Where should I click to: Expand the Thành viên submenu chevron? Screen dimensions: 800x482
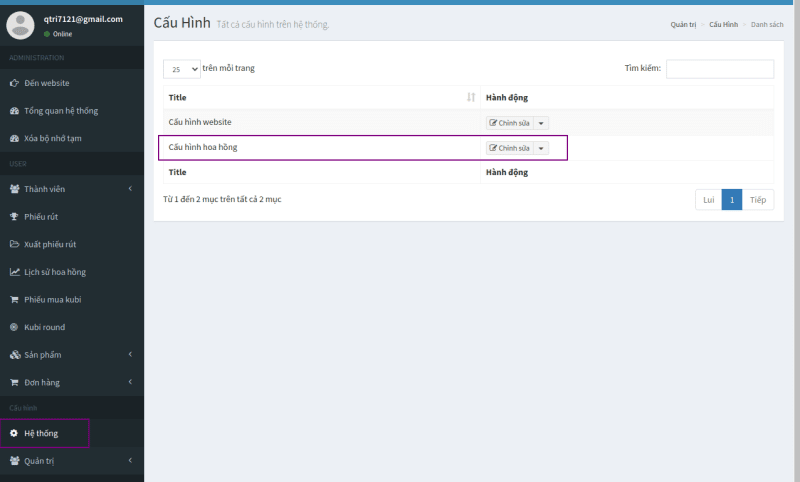tap(130, 189)
